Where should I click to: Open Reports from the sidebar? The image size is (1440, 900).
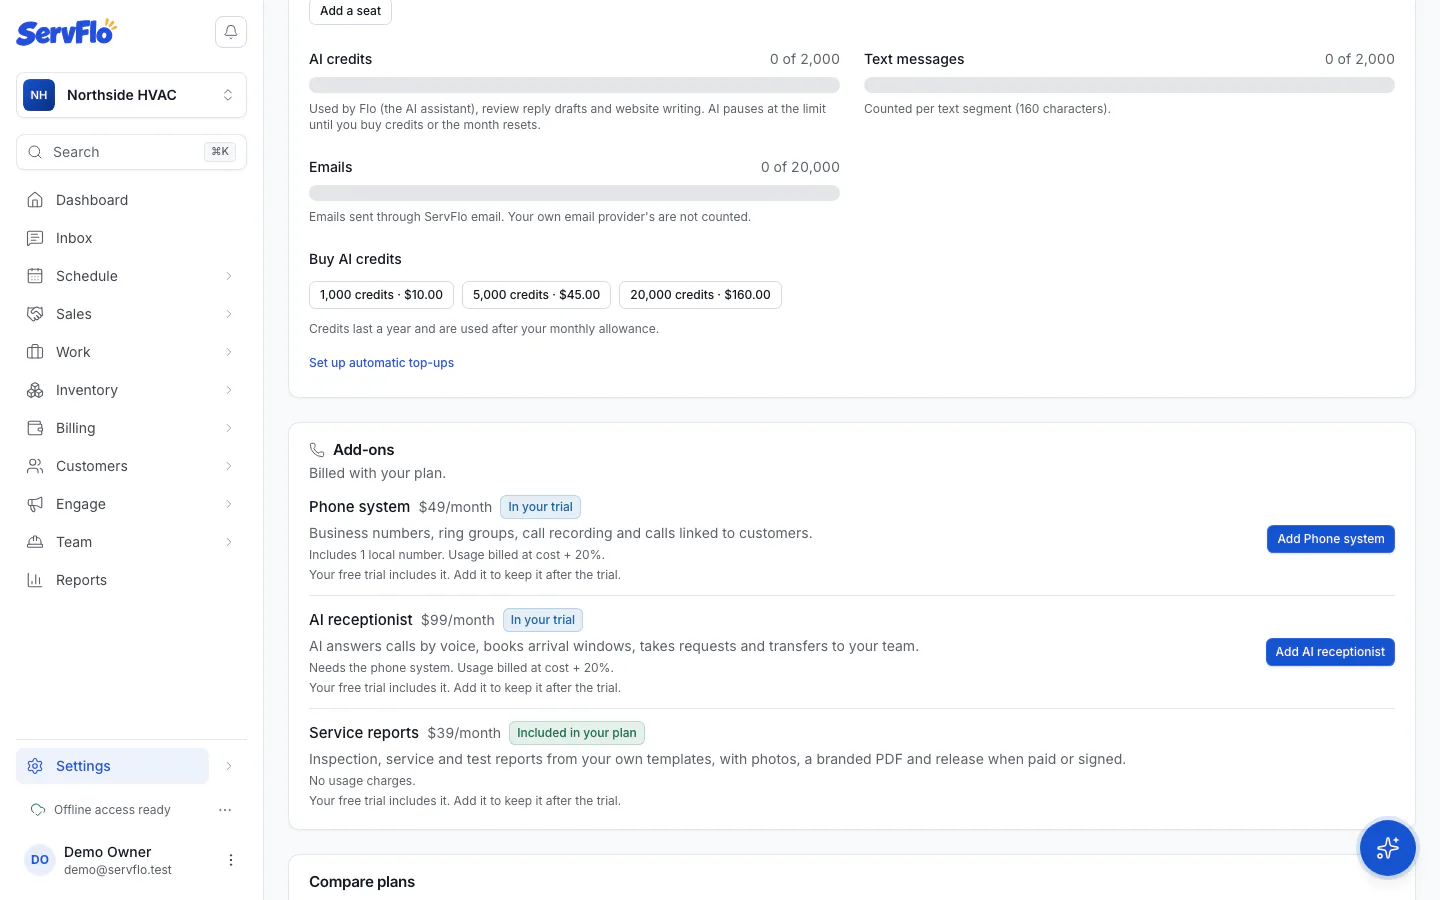131,580
